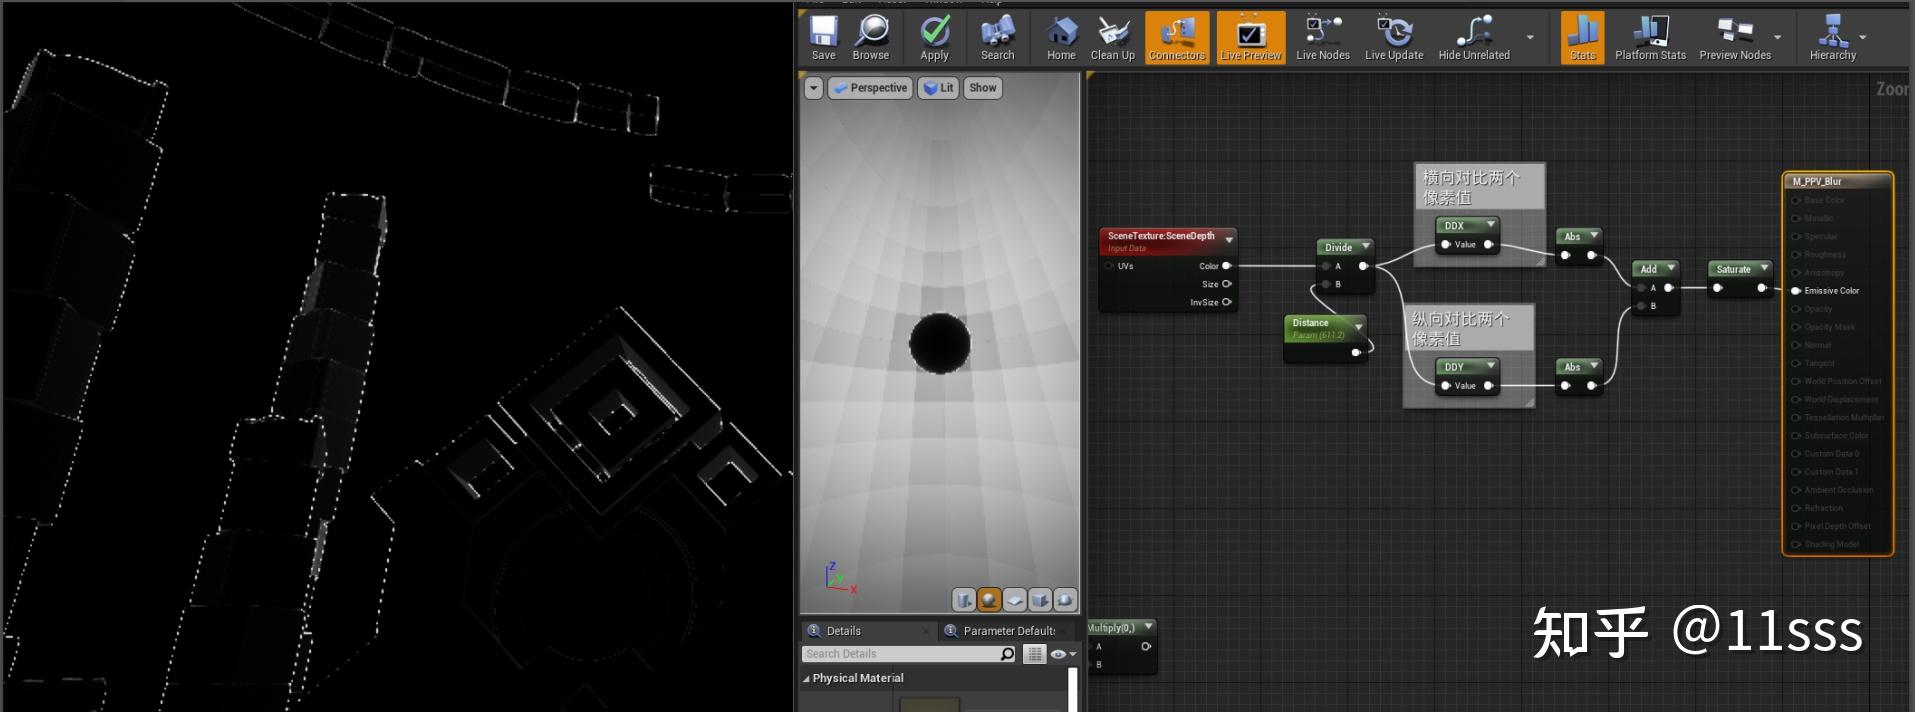The height and width of the screenshot is (712, 1915).
Task: Expand the DDY node arrow
Action: click(1490, 366)
